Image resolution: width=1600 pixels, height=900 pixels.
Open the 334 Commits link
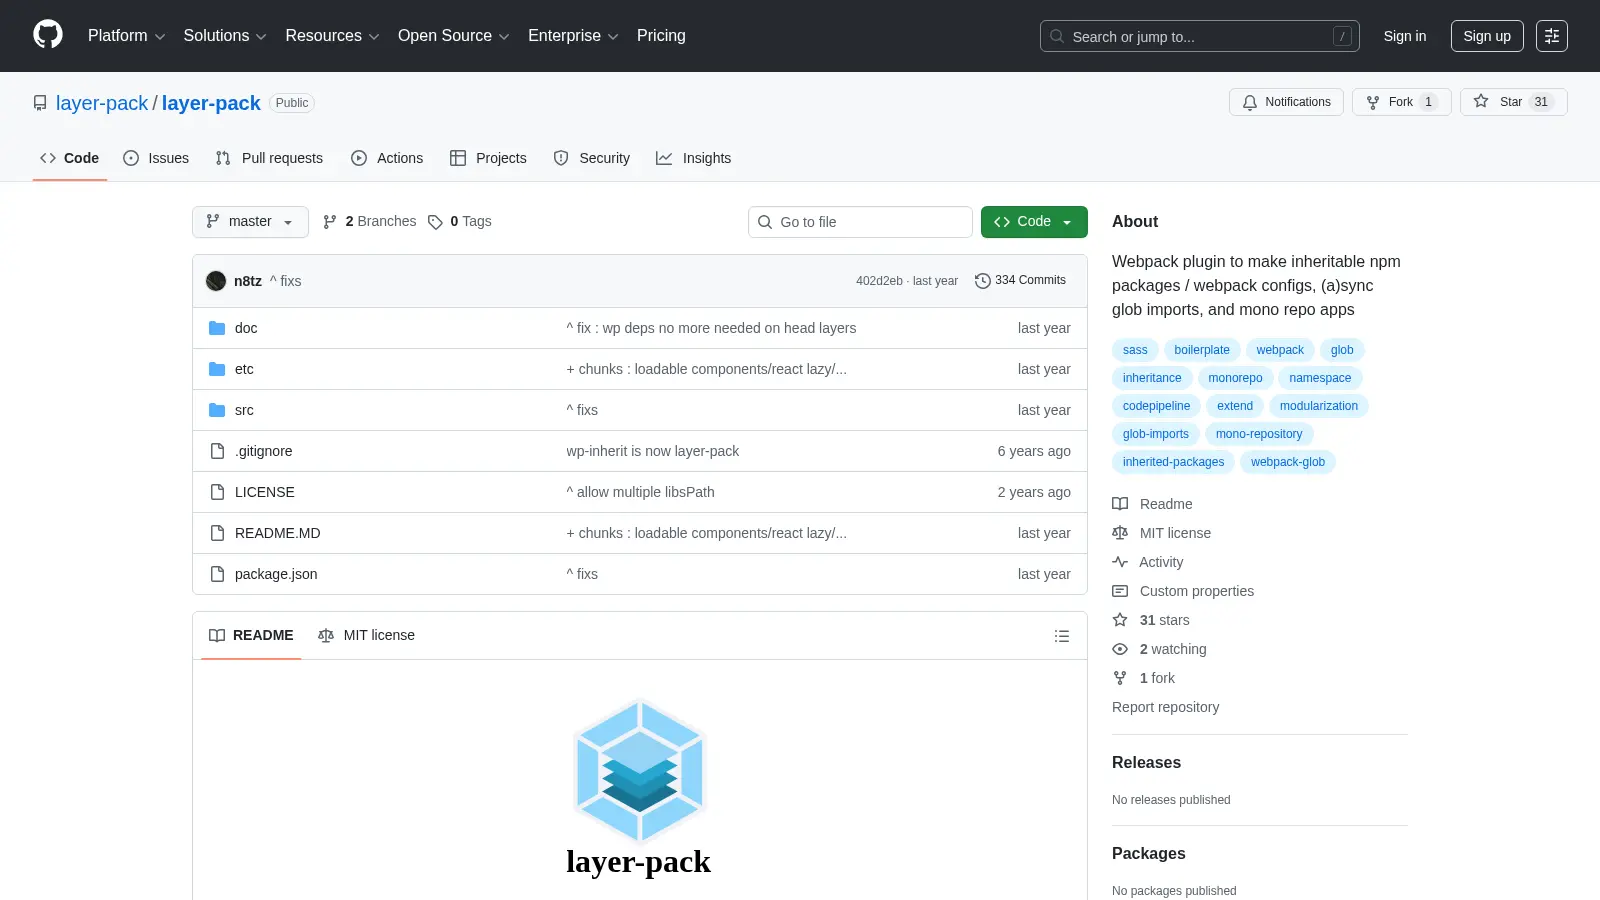click(1020, 281)
